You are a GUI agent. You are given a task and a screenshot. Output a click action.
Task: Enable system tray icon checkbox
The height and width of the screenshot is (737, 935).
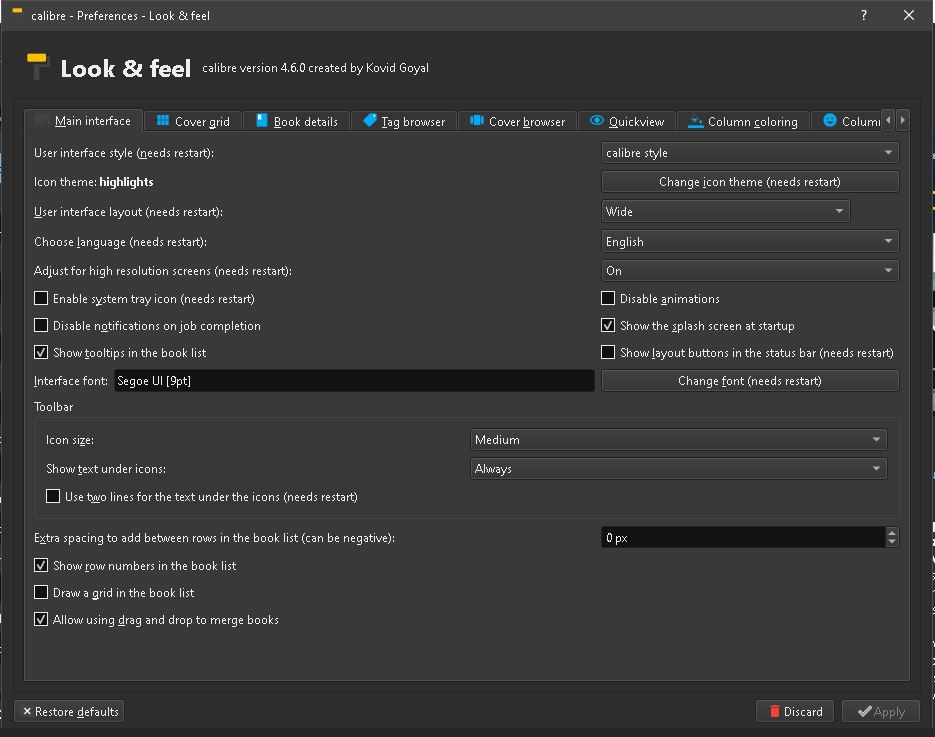41,298
